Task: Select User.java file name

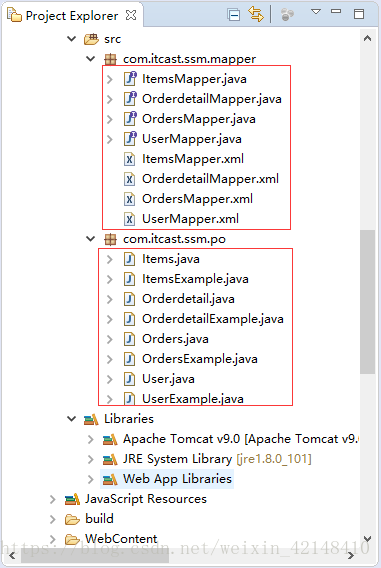Action: pos(168,379)
